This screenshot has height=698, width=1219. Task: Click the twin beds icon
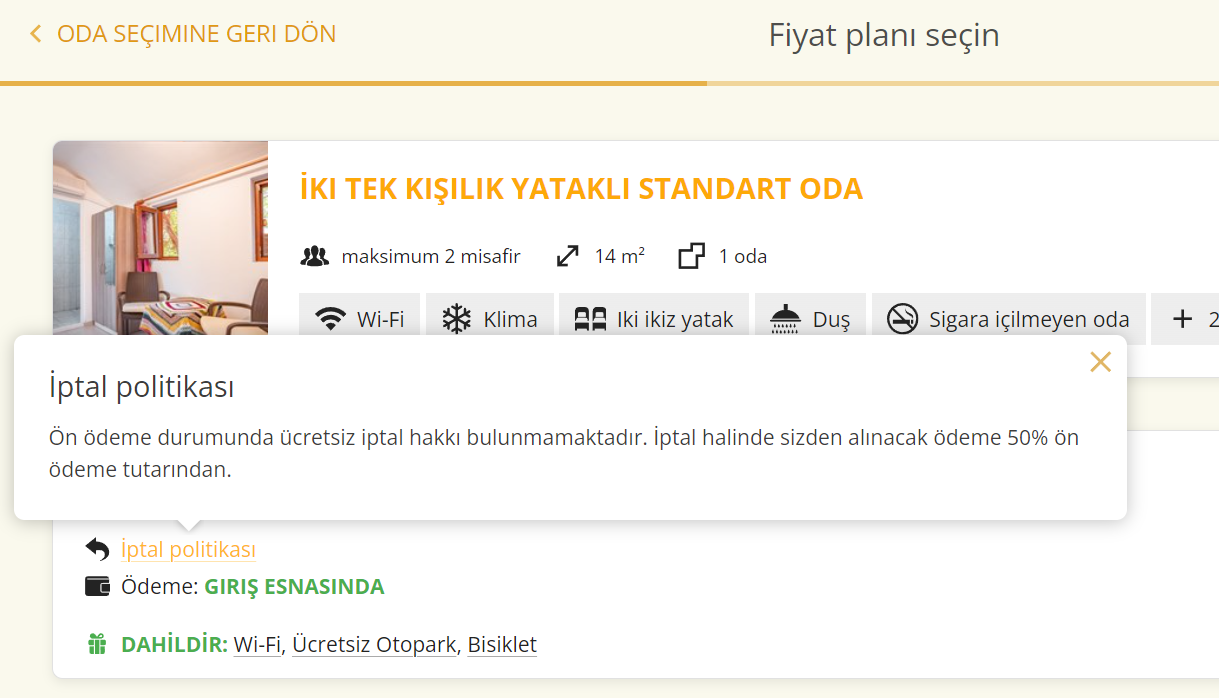click(590, 320)
